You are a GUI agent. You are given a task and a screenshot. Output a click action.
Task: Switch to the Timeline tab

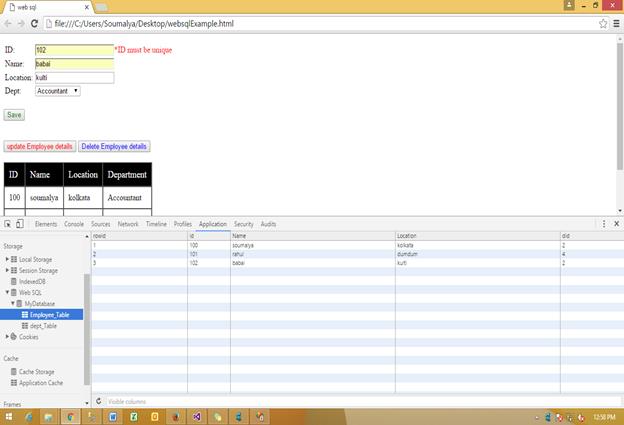pyautogui.click(x=156, y=224)
